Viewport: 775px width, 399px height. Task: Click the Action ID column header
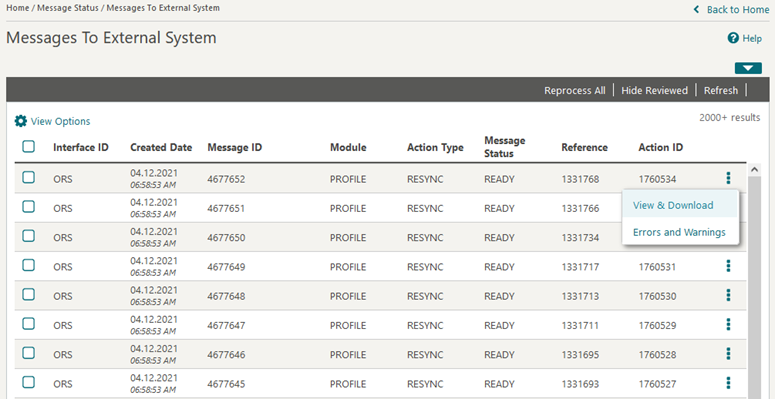pos(660,147)
